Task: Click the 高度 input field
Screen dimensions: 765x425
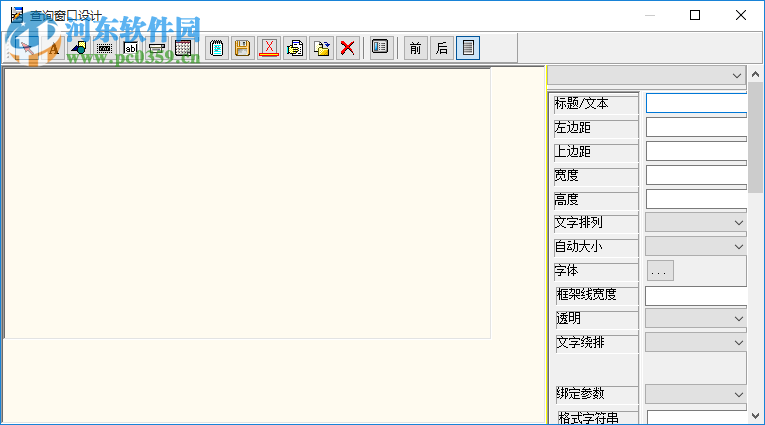Action: 696,200
